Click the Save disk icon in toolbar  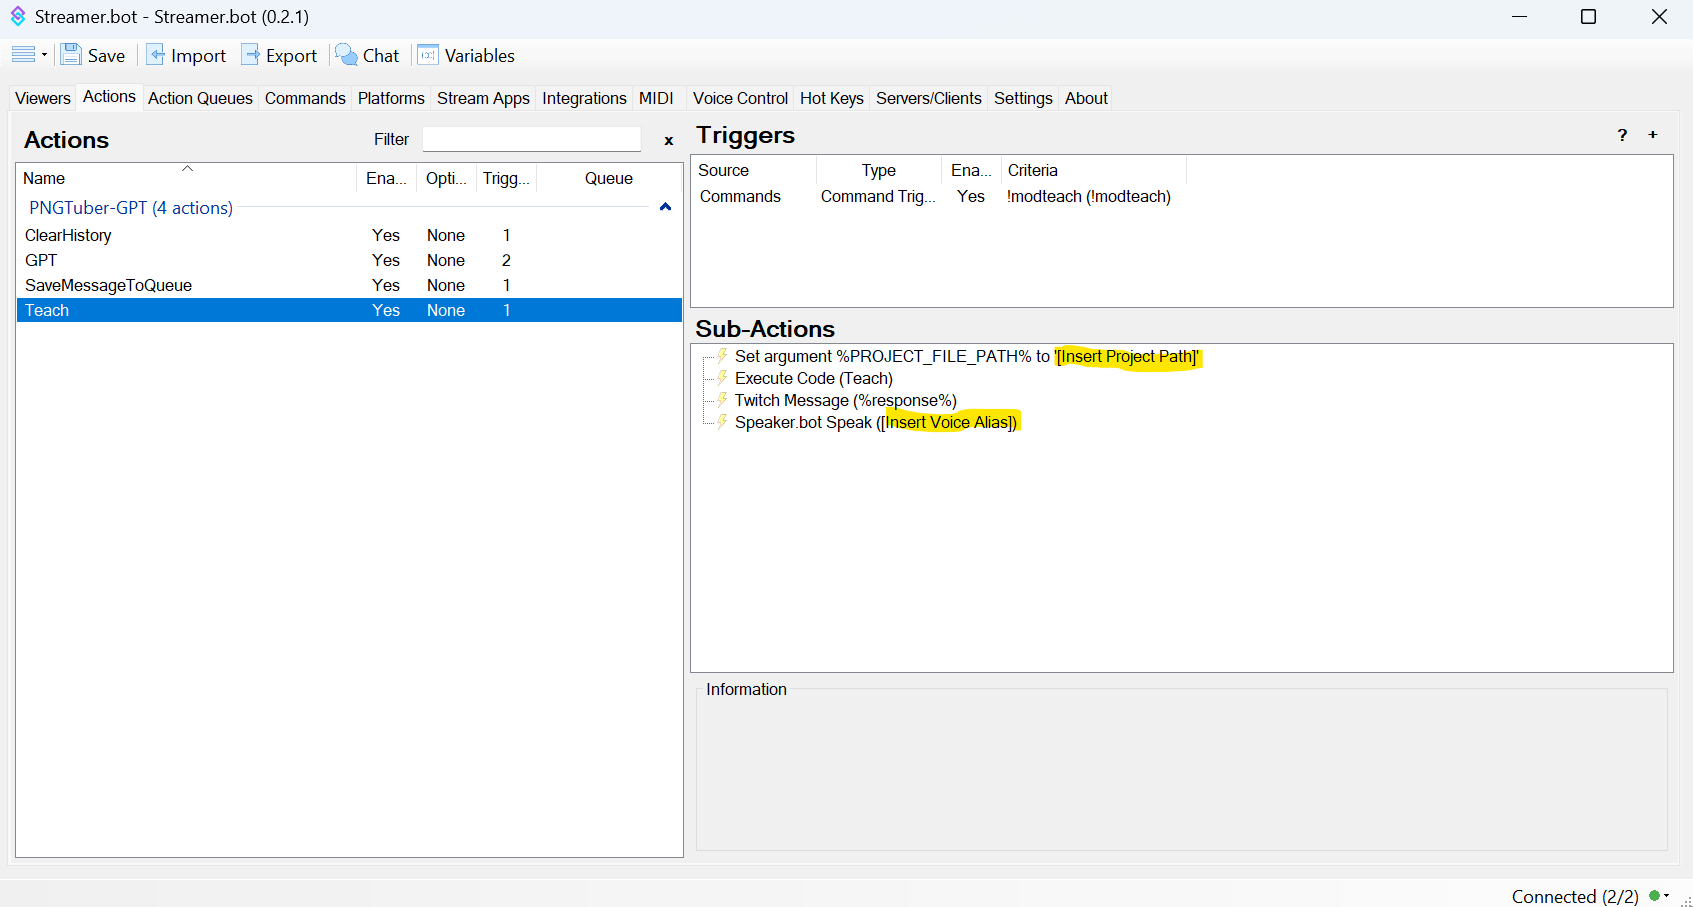point(71,55)
